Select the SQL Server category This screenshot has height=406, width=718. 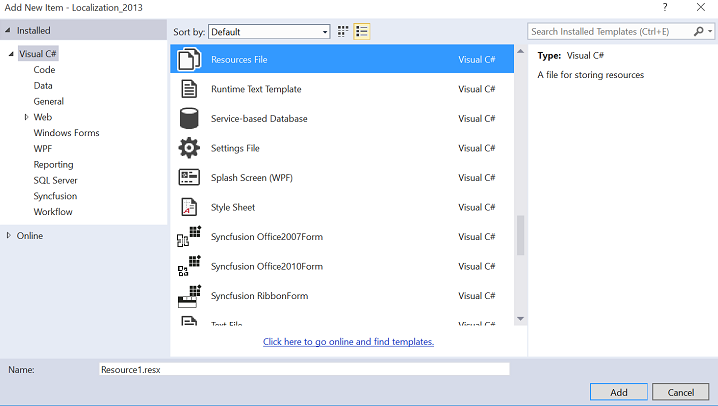tap(55, 180)
